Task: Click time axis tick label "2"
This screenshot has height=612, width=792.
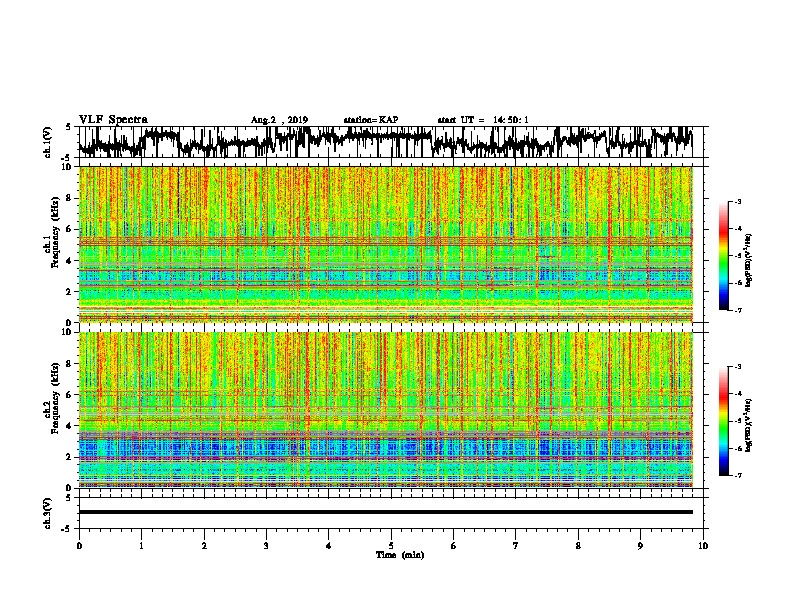Action: 204,546
